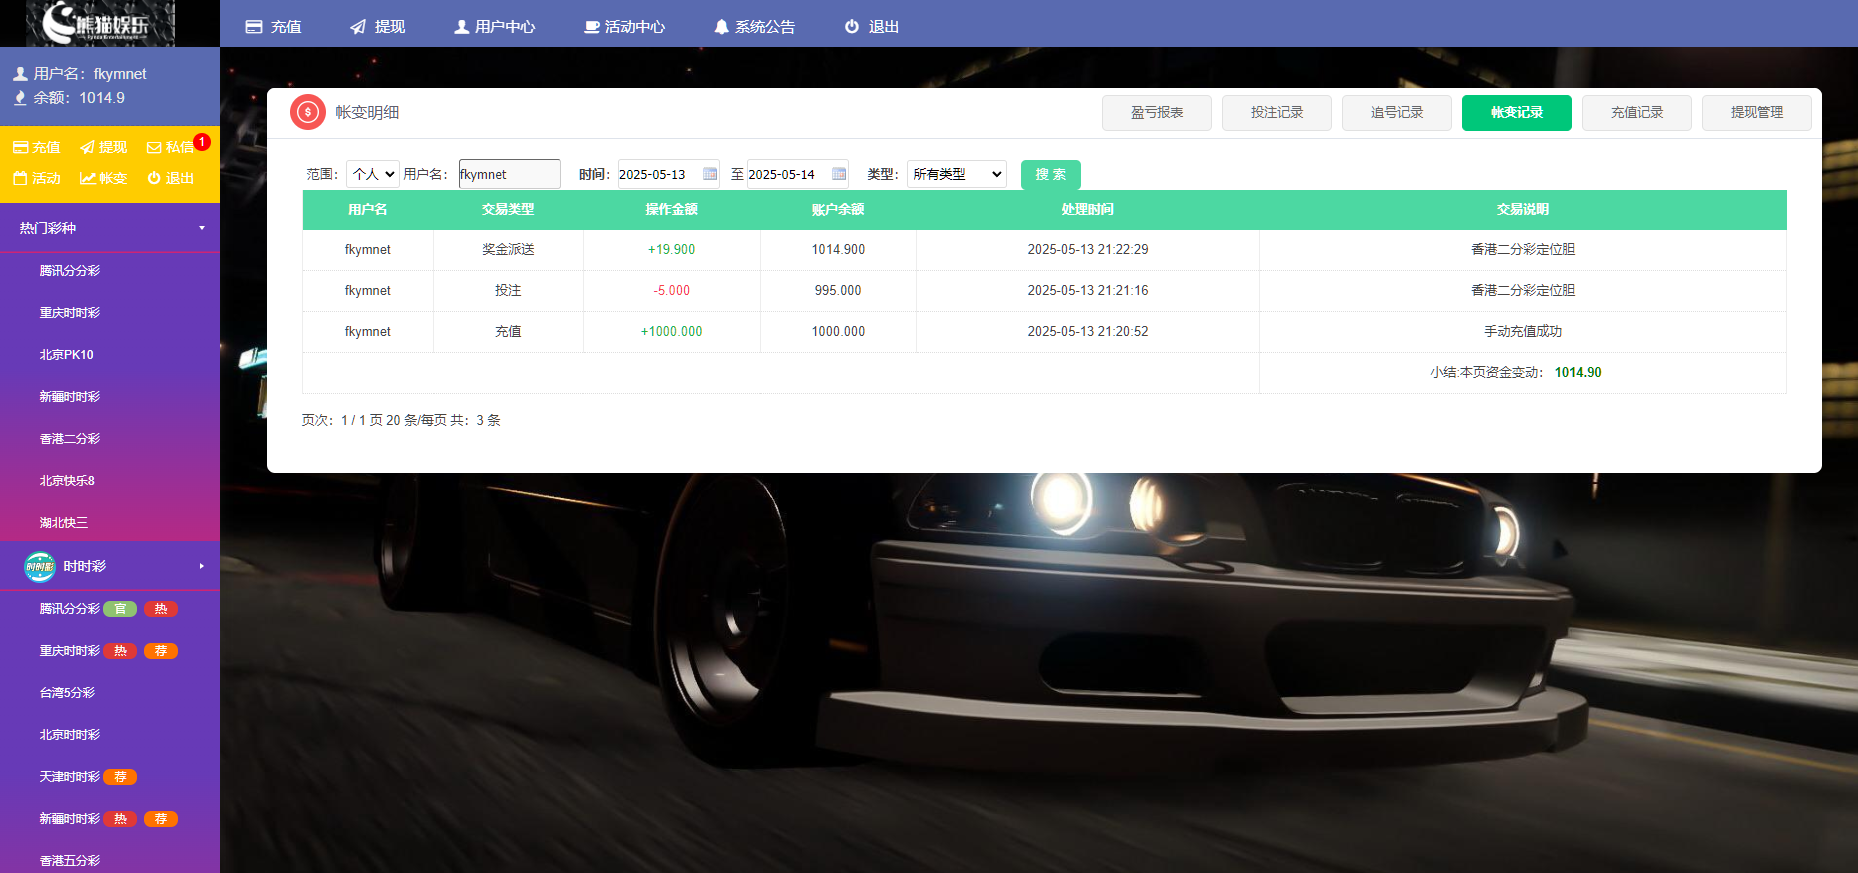Image resolution: width=1858 pixels, height=873 pixels.
Task: Open private messages with notification badge
Action: (x=171, y=147)
